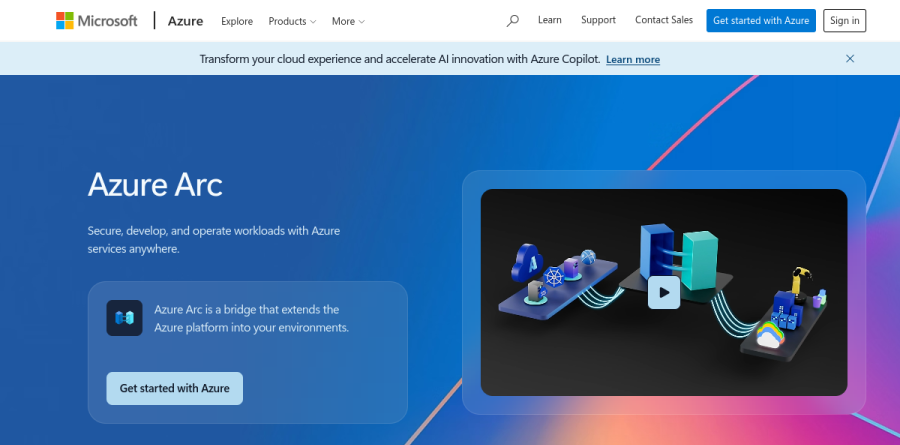Expand the Products dropdown
The image size is (900, 445).
pos(292,21)
